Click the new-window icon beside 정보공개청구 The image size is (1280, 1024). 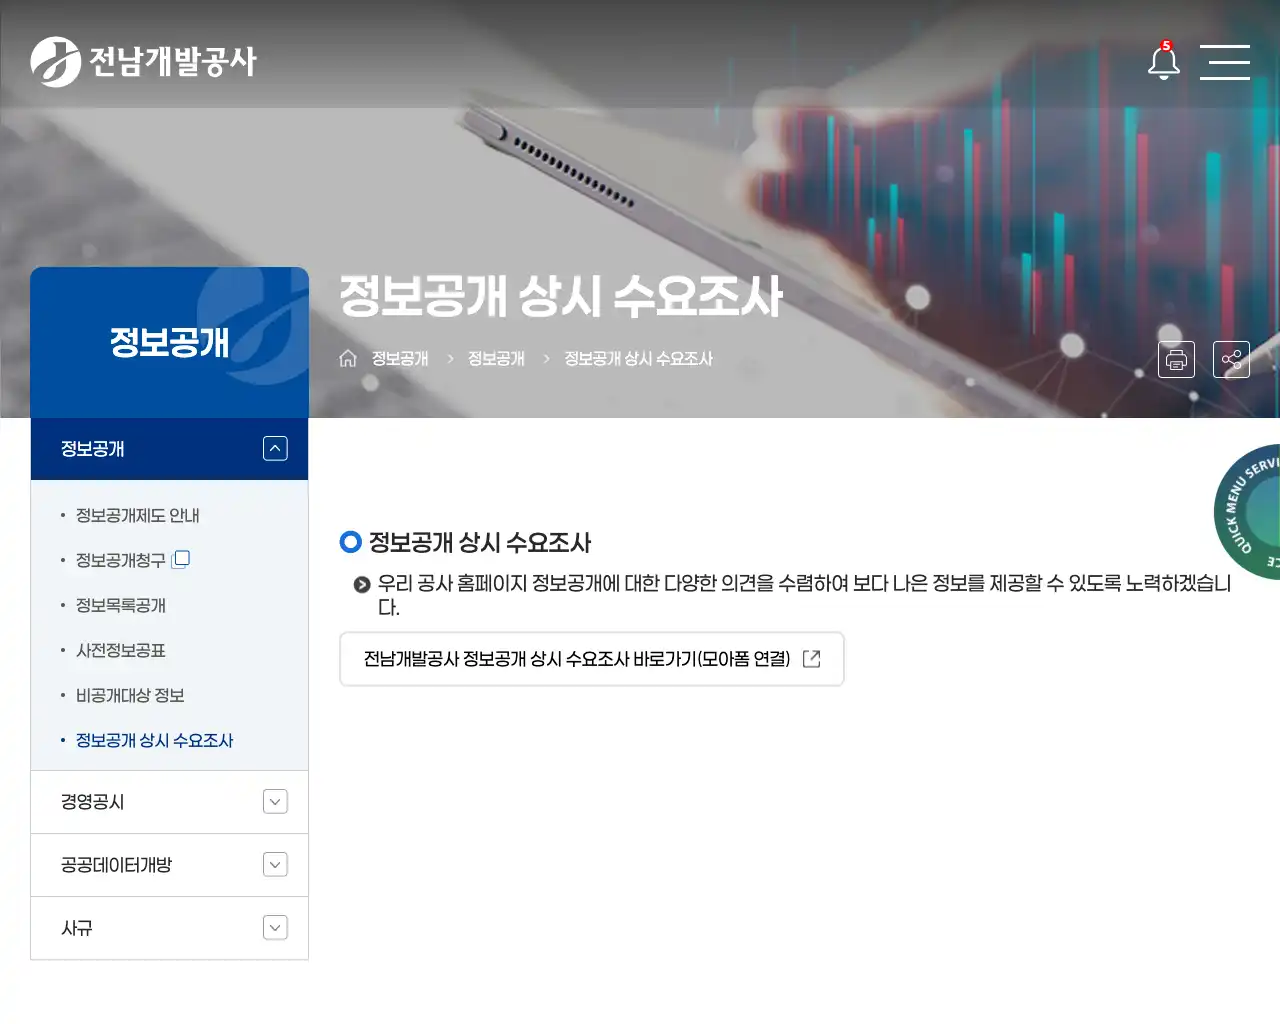pyautogui.click(x=181, y=559)
